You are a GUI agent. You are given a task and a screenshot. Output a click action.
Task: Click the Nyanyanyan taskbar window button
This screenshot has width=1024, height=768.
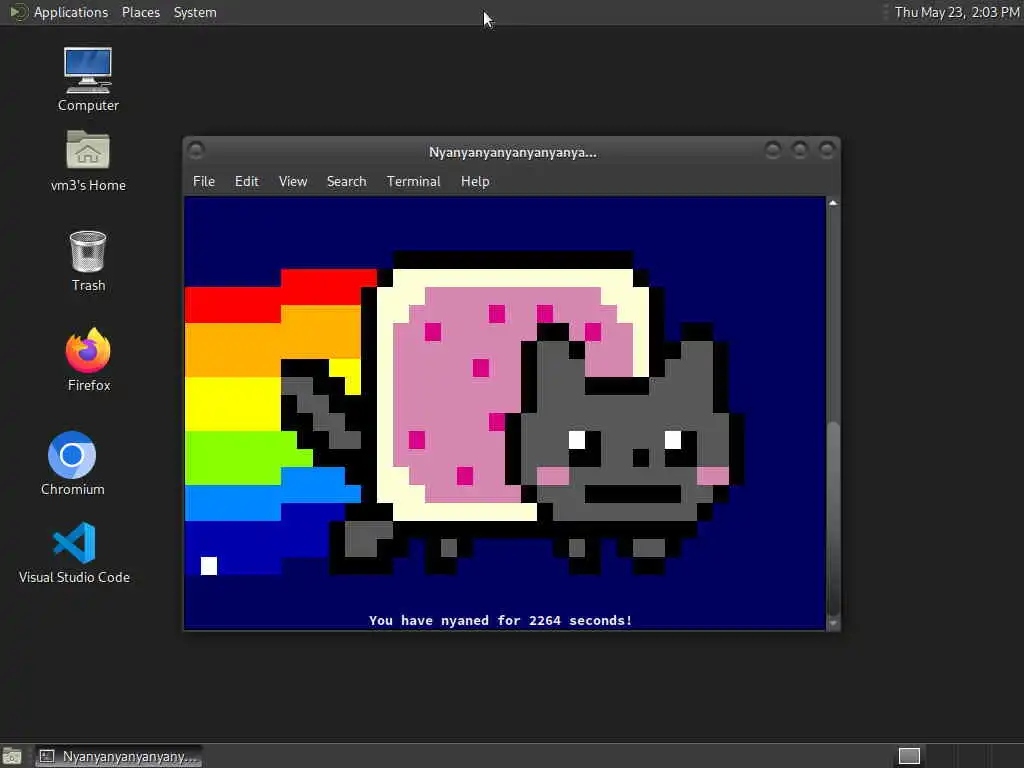(x=118, y=756)
